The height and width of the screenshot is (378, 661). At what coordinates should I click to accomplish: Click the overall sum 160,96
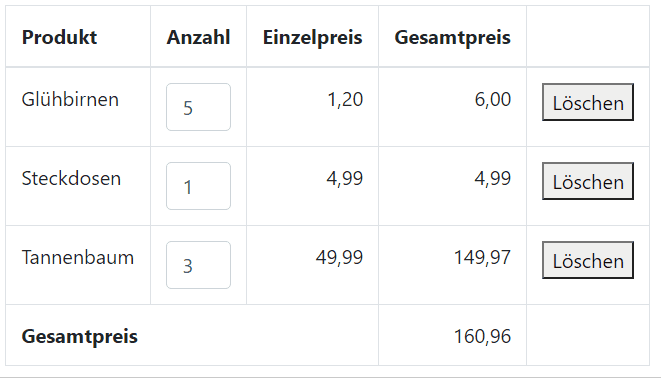[482, 336]
